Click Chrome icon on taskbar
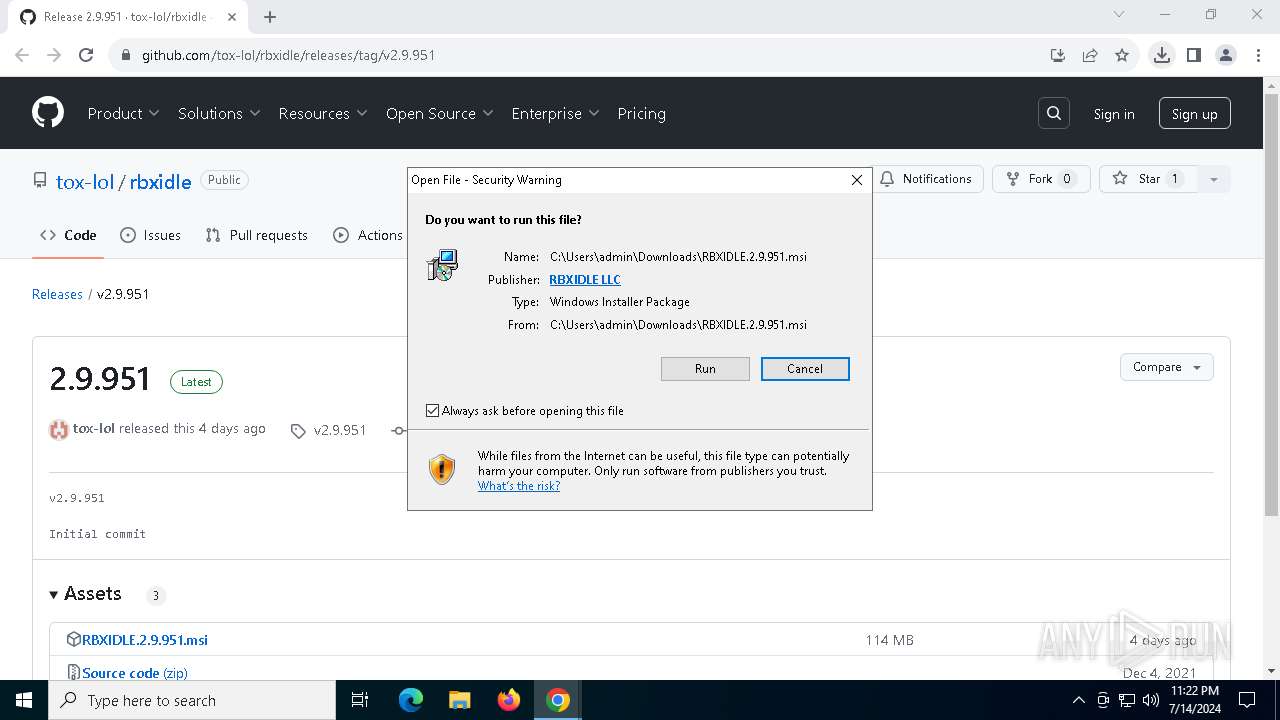Viewport: 1280px width, 720px height. 558,700
